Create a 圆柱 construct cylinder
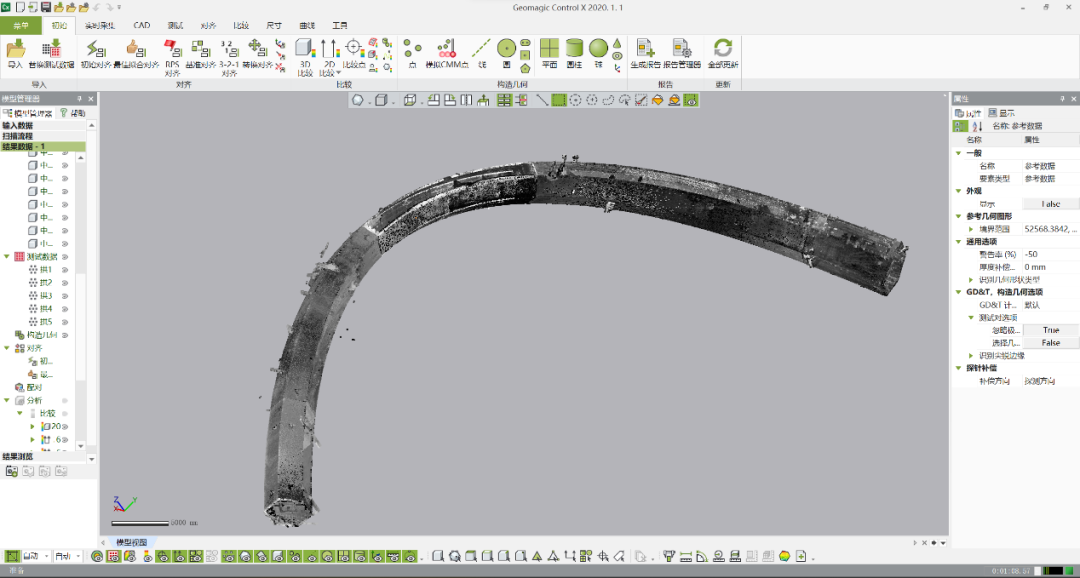 [x=574, y=54]
